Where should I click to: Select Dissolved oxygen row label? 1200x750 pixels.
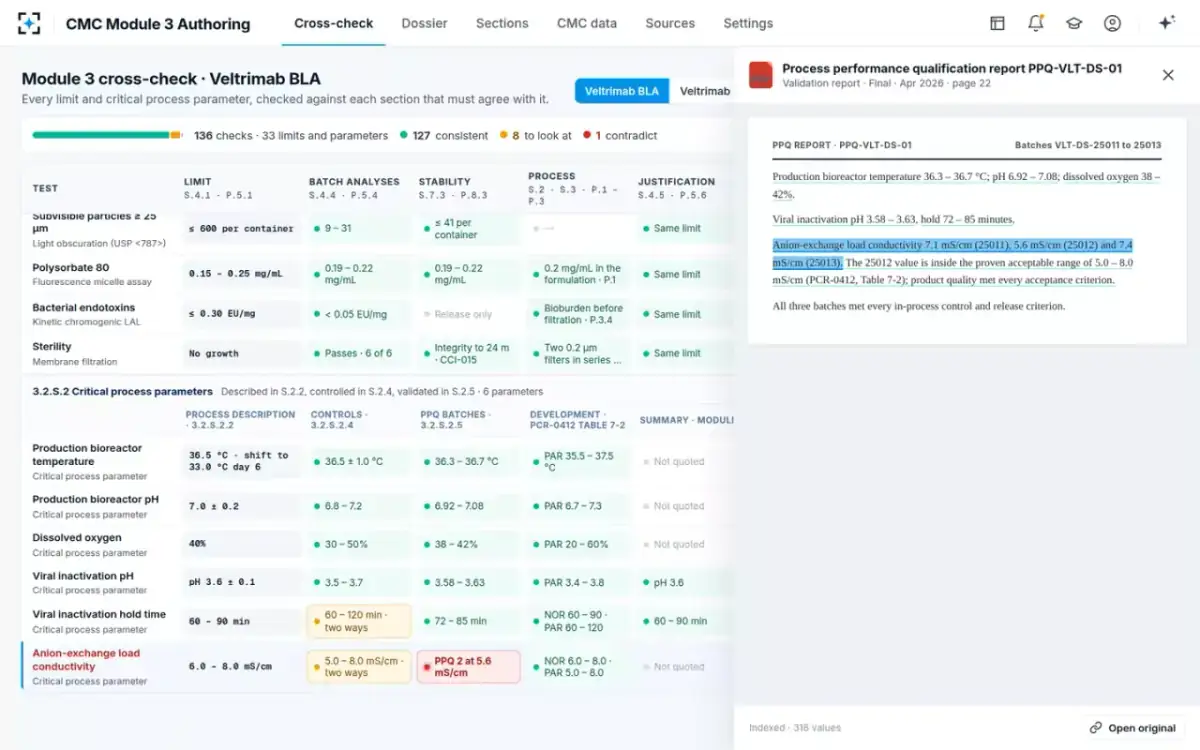pyautogui.click(x=77, y=538)
